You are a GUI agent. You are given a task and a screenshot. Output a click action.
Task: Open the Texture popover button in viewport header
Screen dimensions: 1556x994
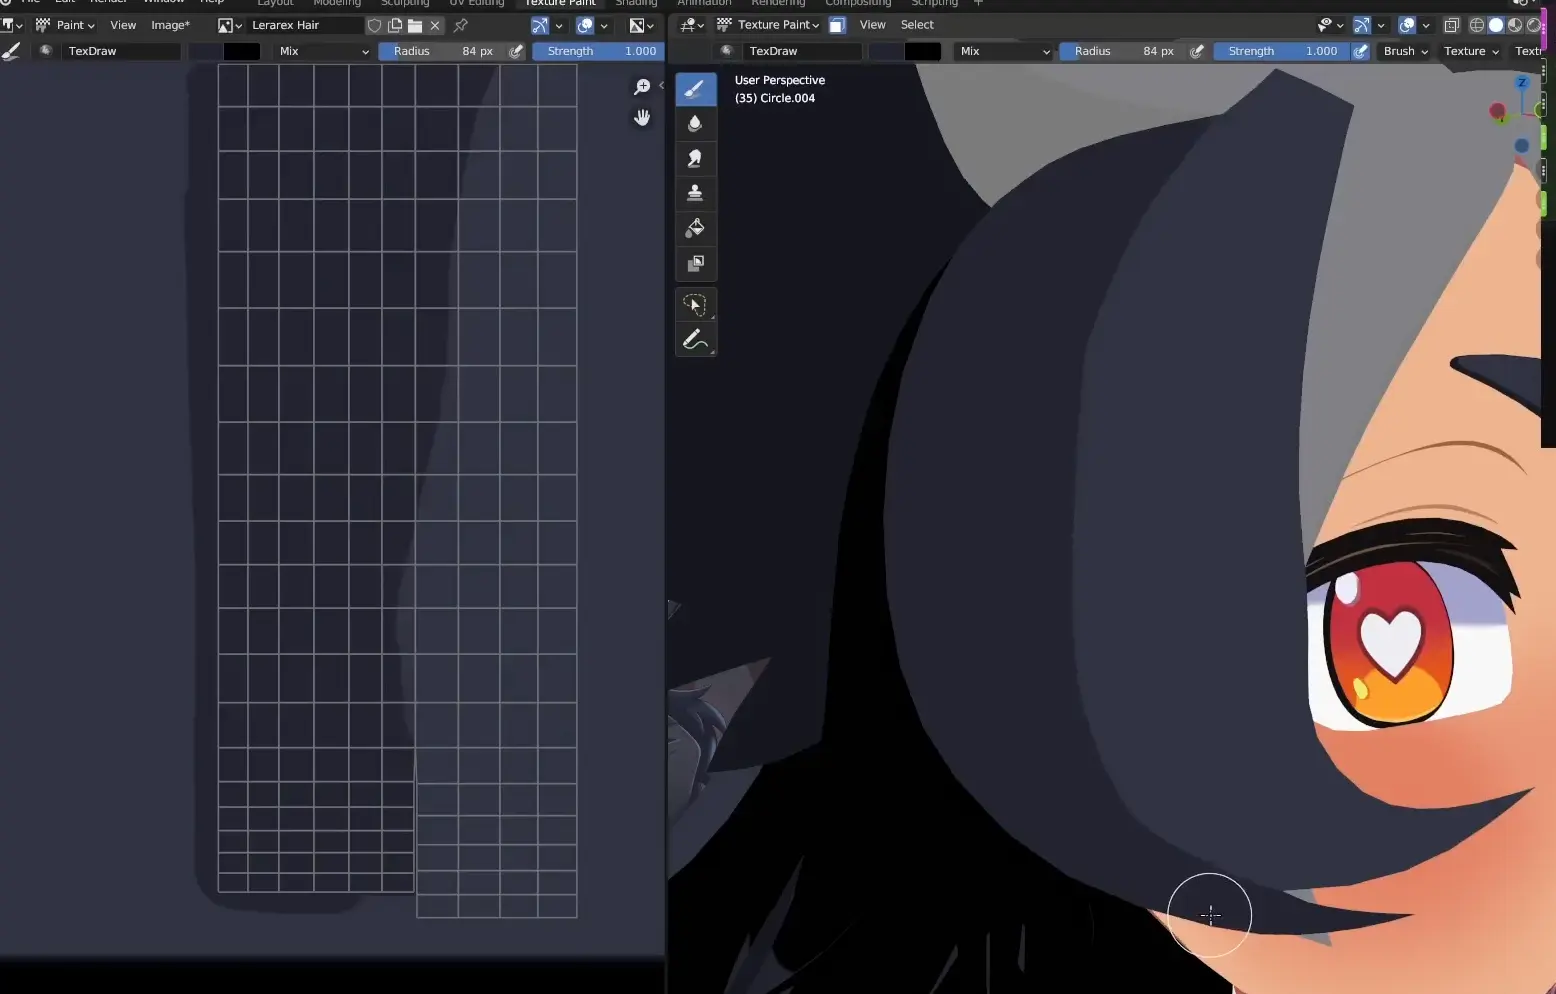[1470, 51]
